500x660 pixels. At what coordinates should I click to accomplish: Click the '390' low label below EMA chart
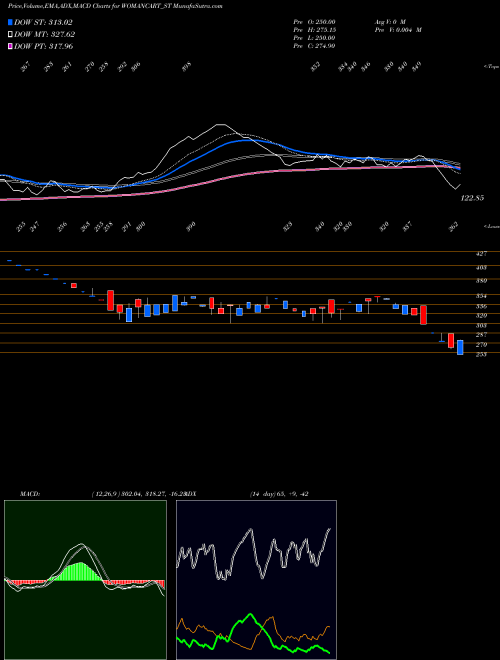[x=191, y=227]
